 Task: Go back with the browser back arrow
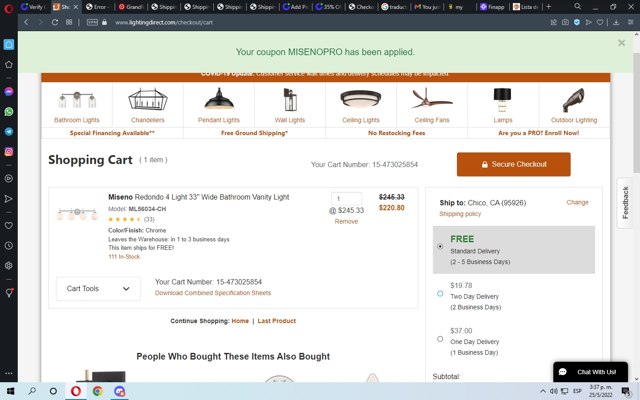tap(27, 22)
